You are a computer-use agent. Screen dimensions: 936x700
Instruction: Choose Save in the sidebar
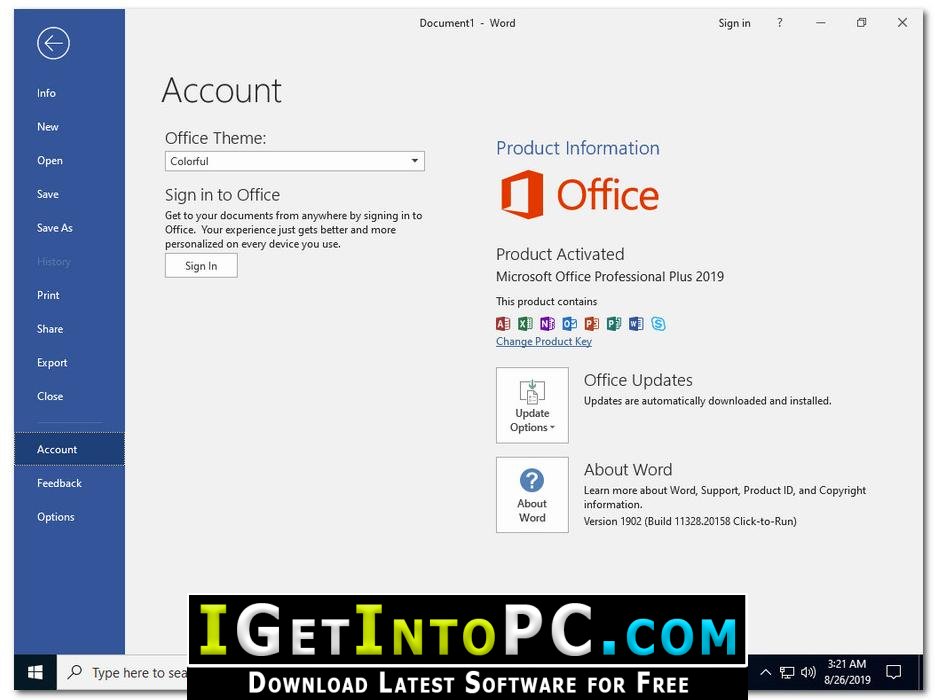(48, 194)
